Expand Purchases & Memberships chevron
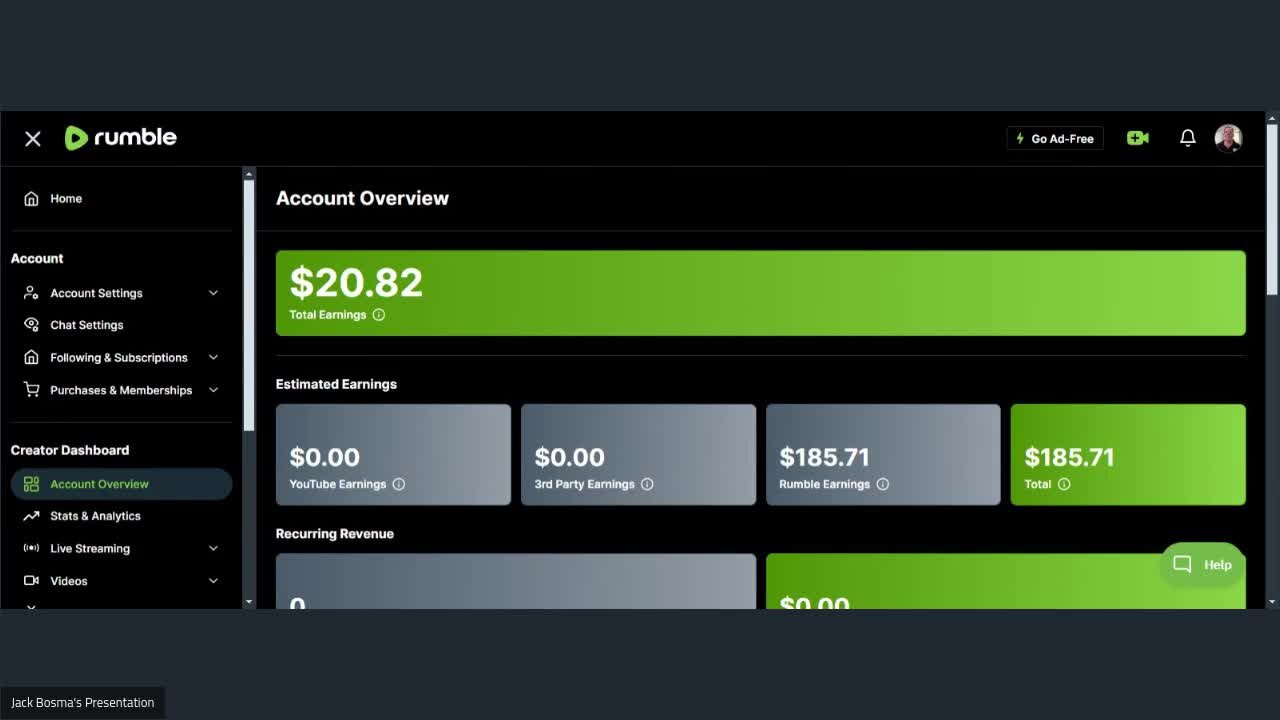Screen dimensions: 1280x720 coord(213,390)
